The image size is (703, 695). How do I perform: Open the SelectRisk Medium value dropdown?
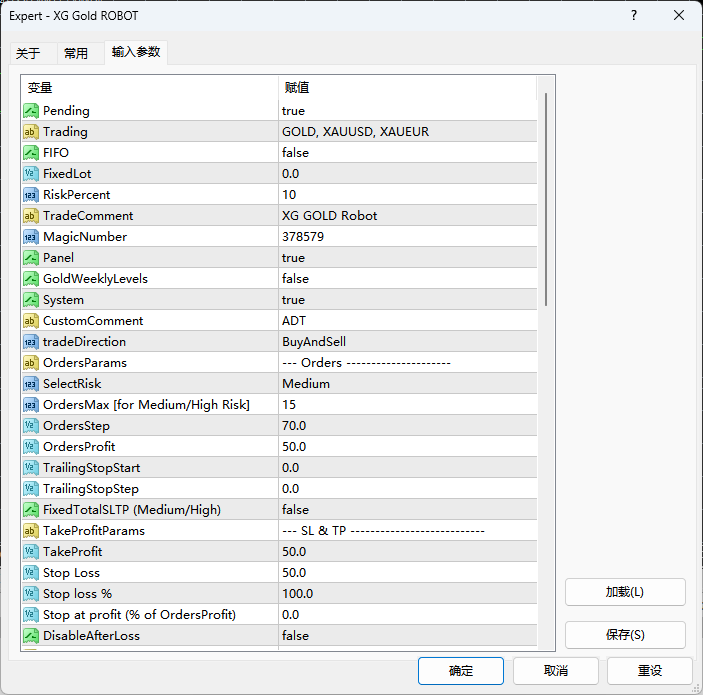tap(407, 384)
